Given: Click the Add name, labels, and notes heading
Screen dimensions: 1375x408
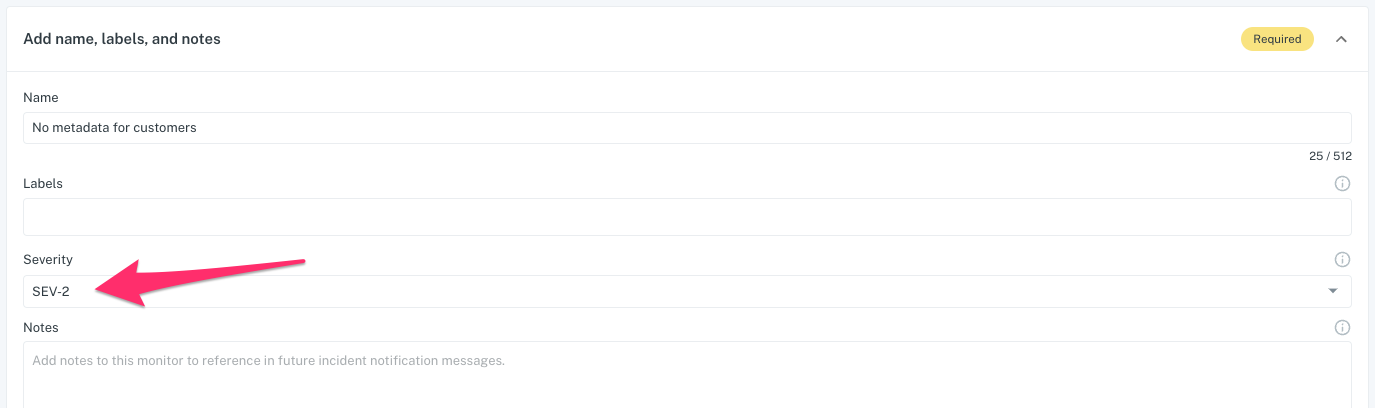Looking at the screenshot, I should tap(122, 39).
